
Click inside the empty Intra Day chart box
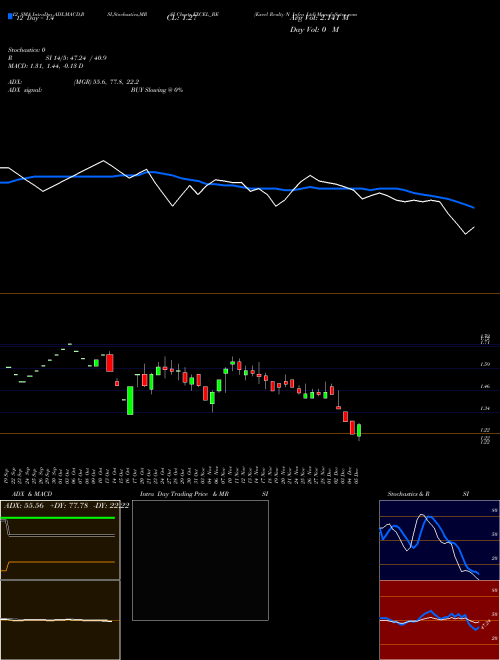coord(200,560)
